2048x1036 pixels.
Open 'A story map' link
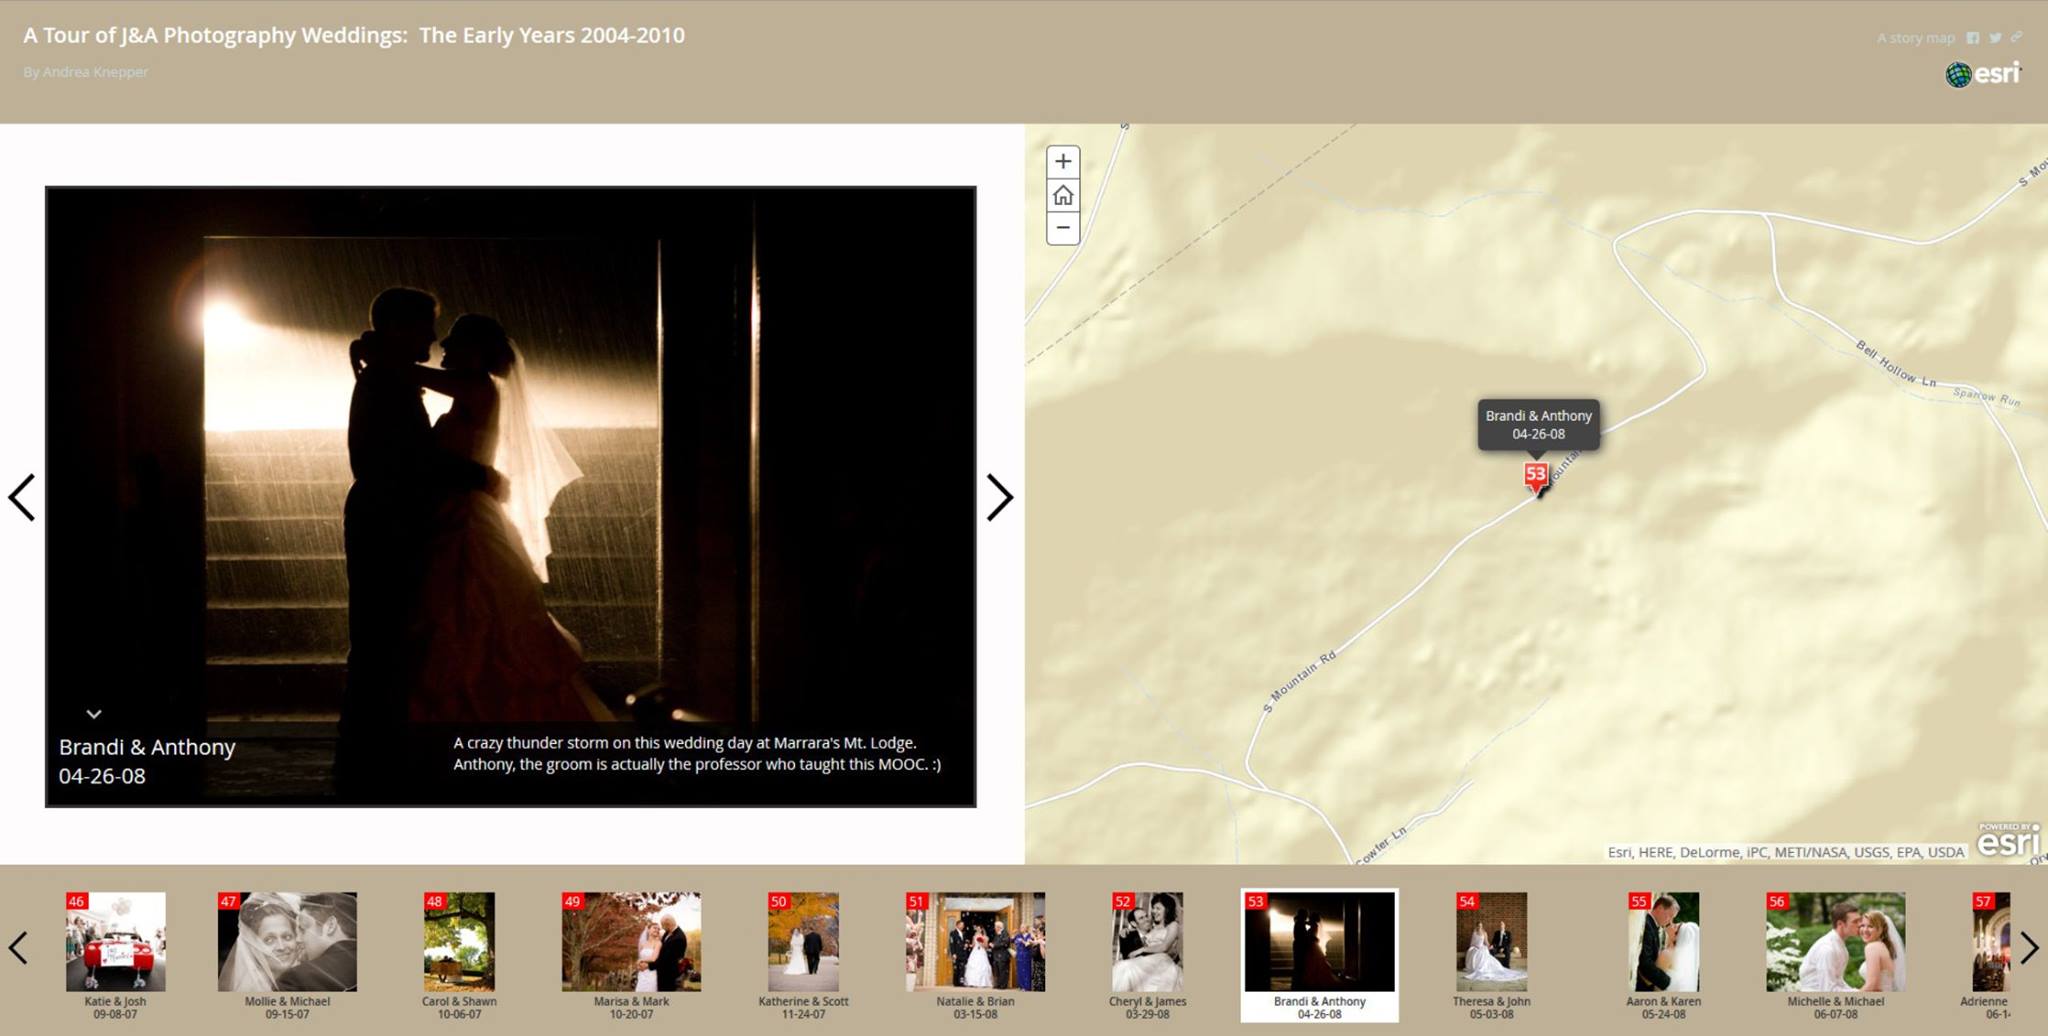coord(1915,38)
